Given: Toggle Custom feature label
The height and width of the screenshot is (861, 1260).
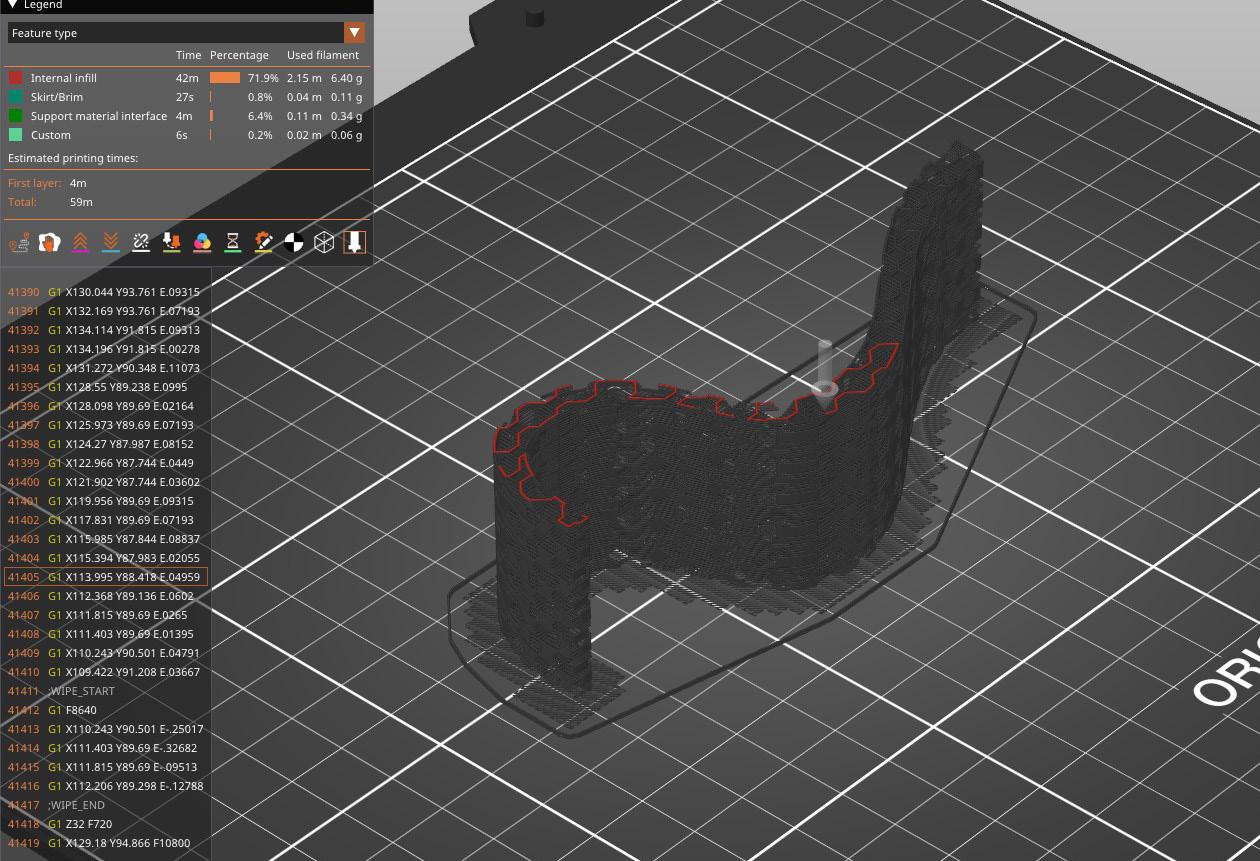Looking at the screenshot, I should point(51,135).
